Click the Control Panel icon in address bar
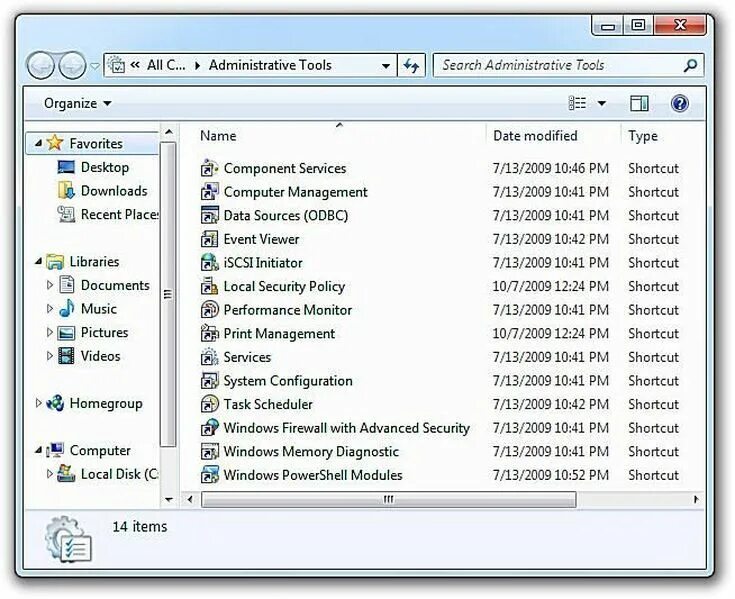The height and width of the screenshot is (599, 735). [116, 65]
